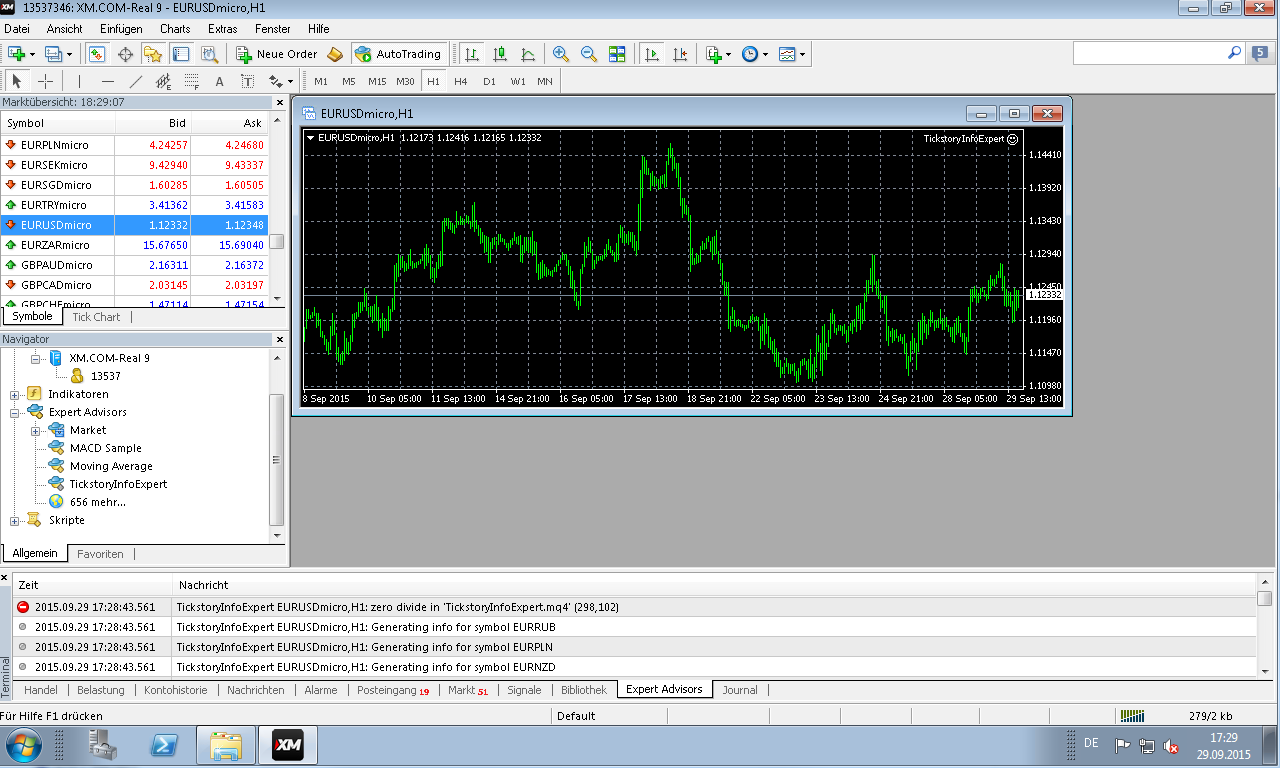The height and width of the screenshot is (768, 1280).
Task: Toggle the AutoTrading button
Action: pos(398,54)
